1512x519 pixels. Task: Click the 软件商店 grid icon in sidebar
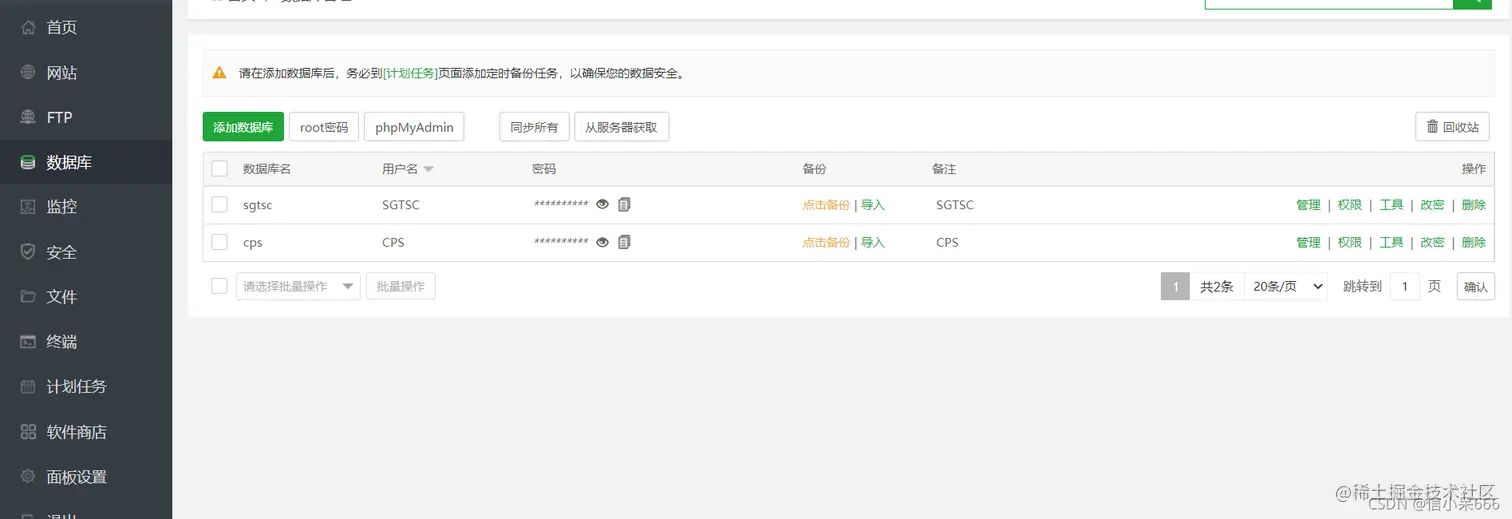pos(28,432)
